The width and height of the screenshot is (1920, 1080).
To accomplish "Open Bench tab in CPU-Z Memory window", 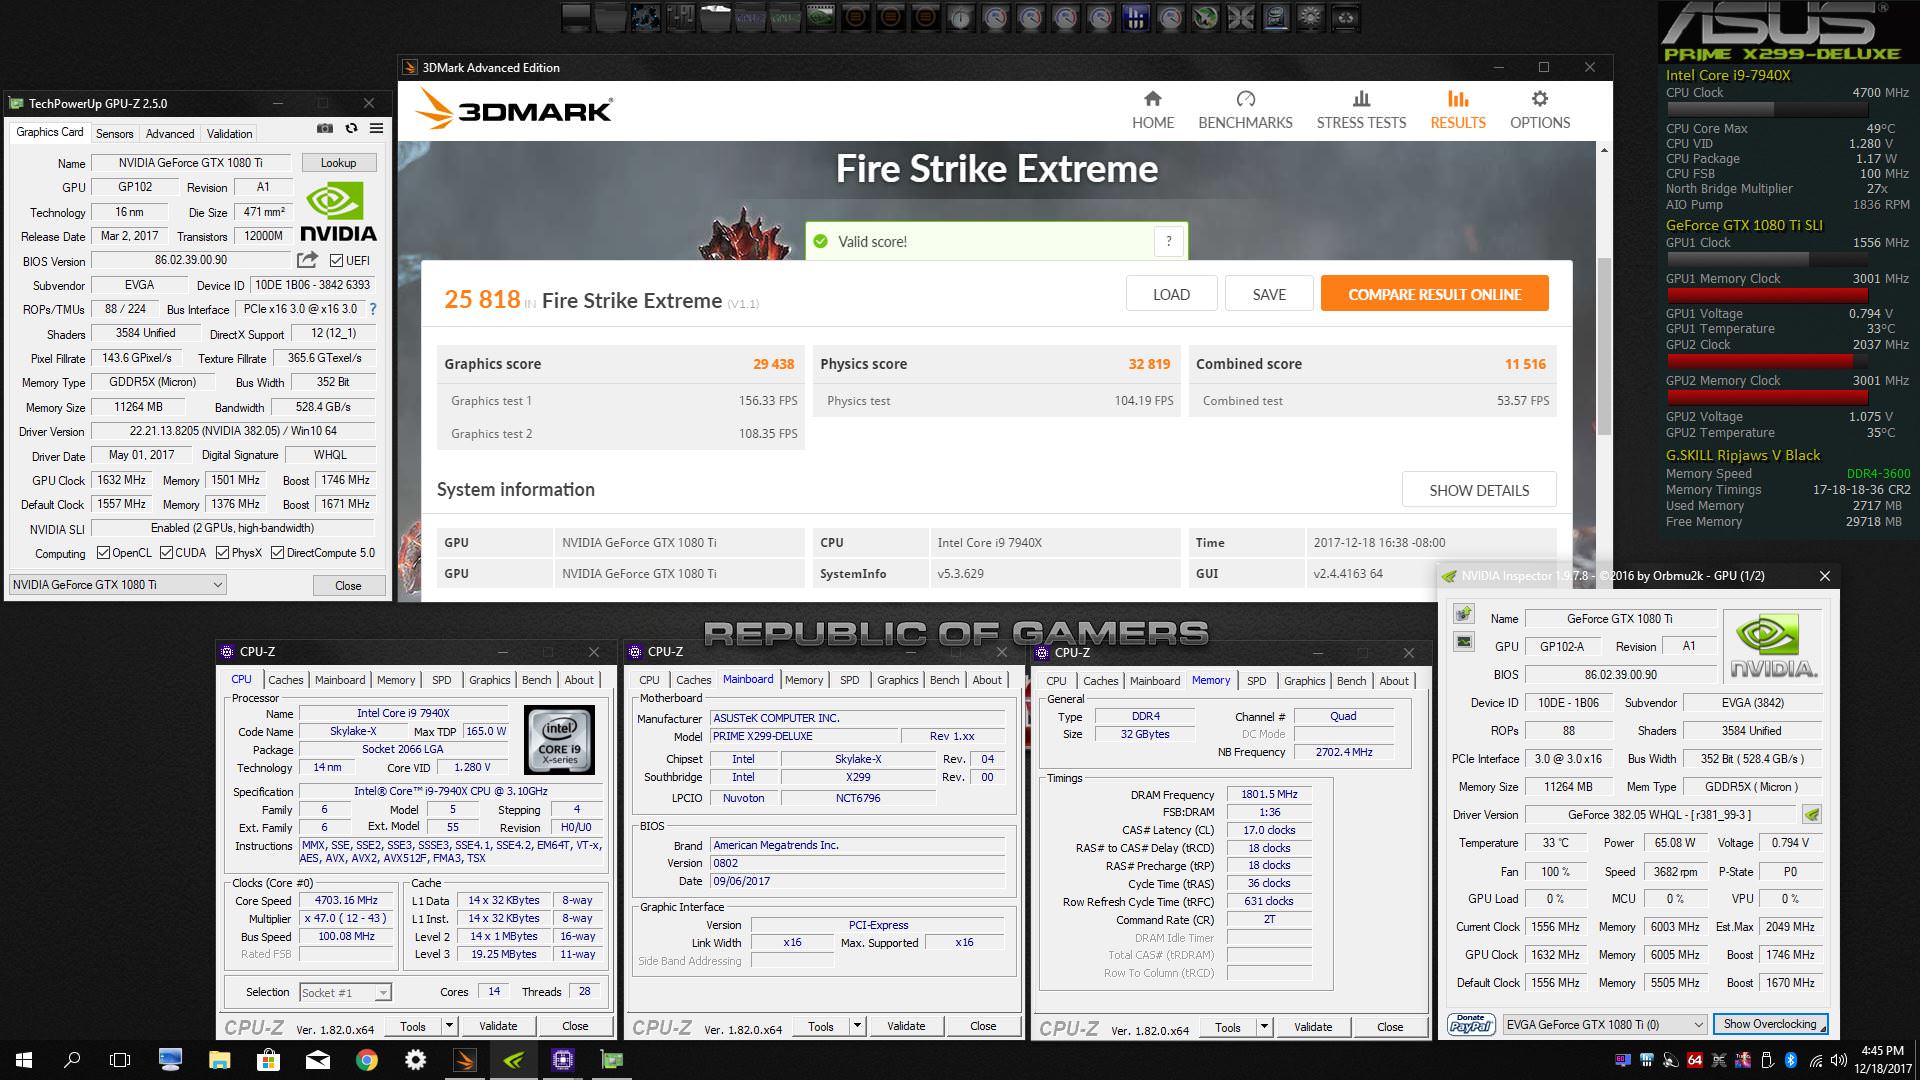I will (x=1351, y=681).
